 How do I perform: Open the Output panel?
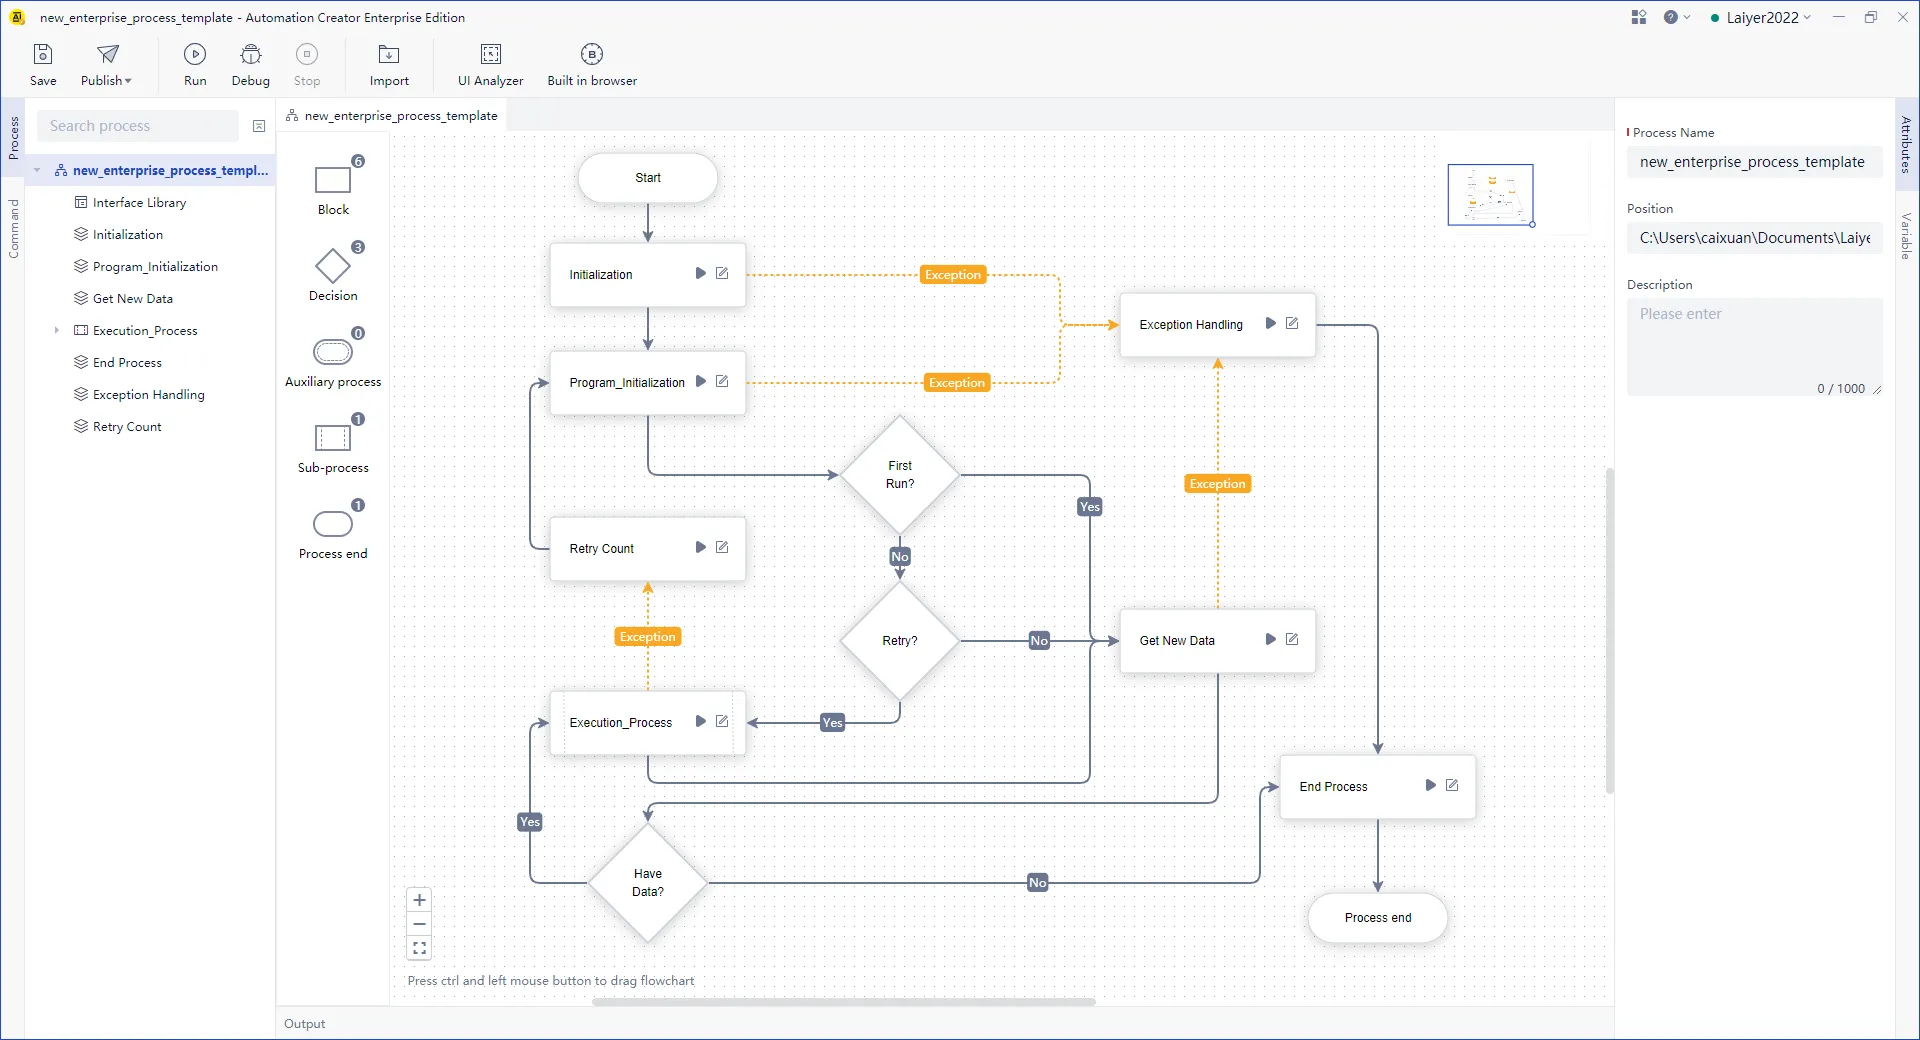[x=305, y=1023]
